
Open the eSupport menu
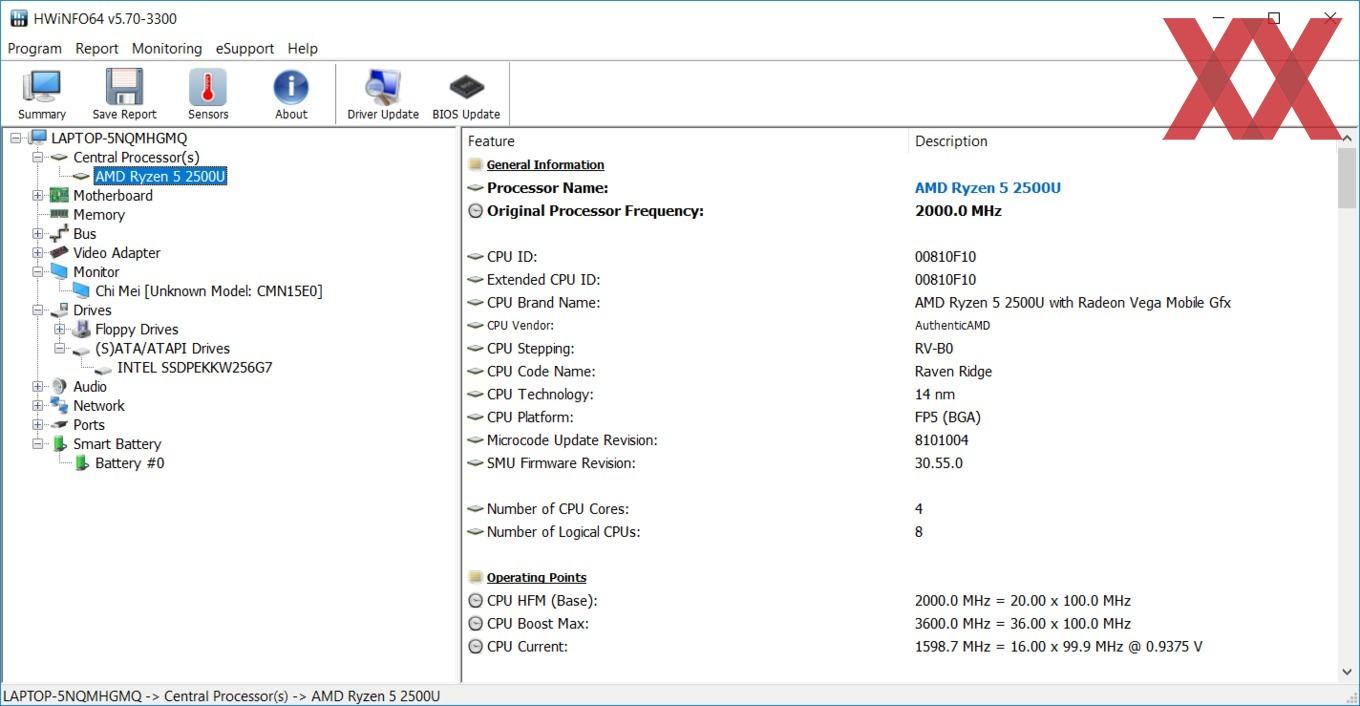(245, 48)
